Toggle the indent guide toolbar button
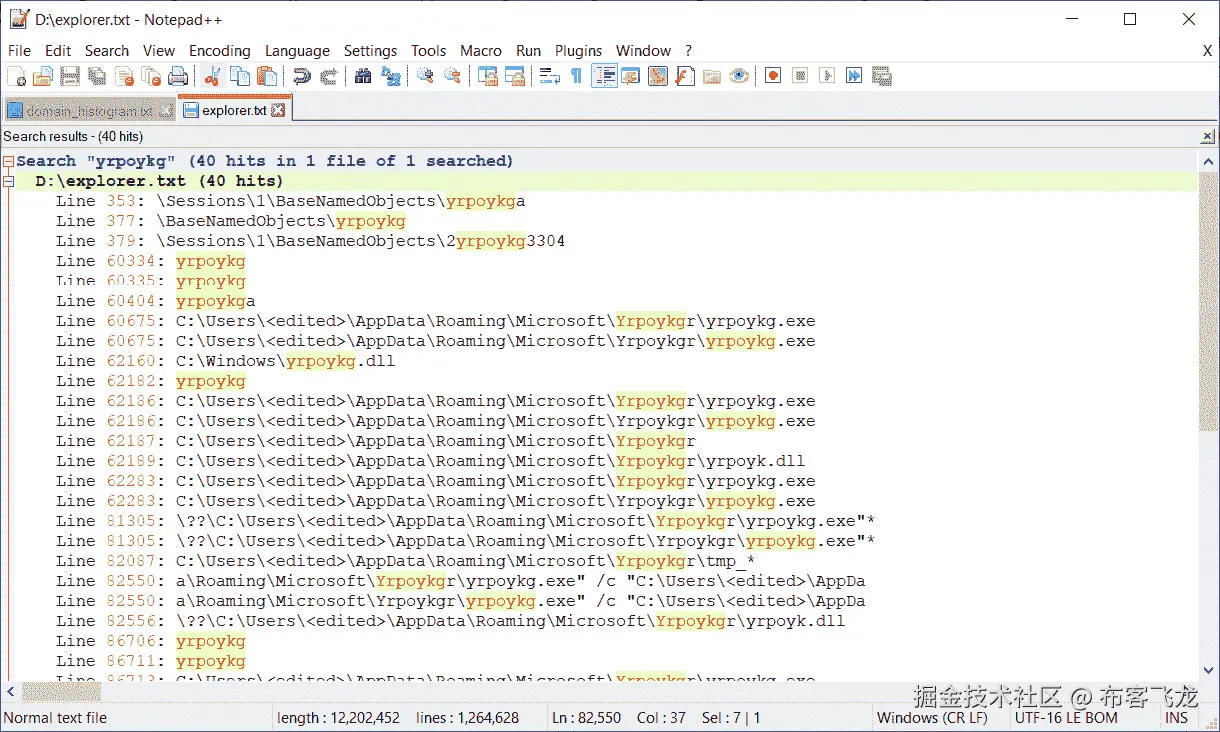 click(604, 76)
